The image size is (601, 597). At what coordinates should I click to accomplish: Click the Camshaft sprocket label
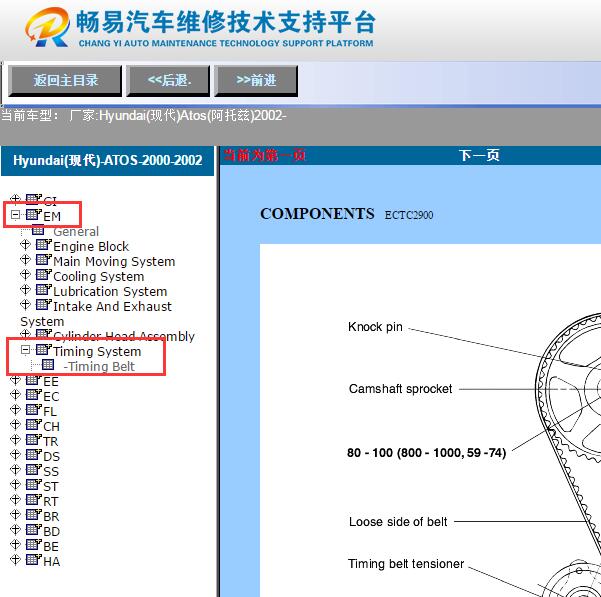pos(400,389)
